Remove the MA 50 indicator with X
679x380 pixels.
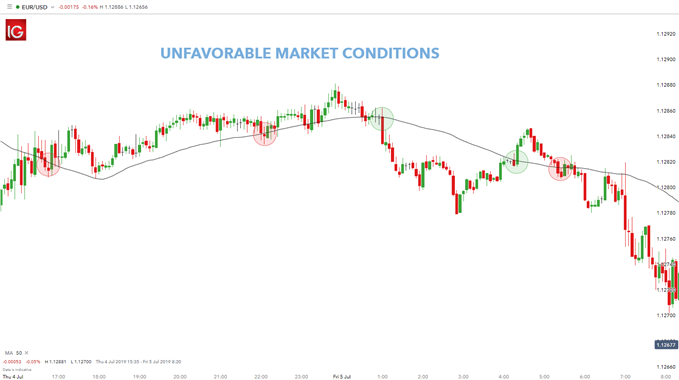(26, 353)
